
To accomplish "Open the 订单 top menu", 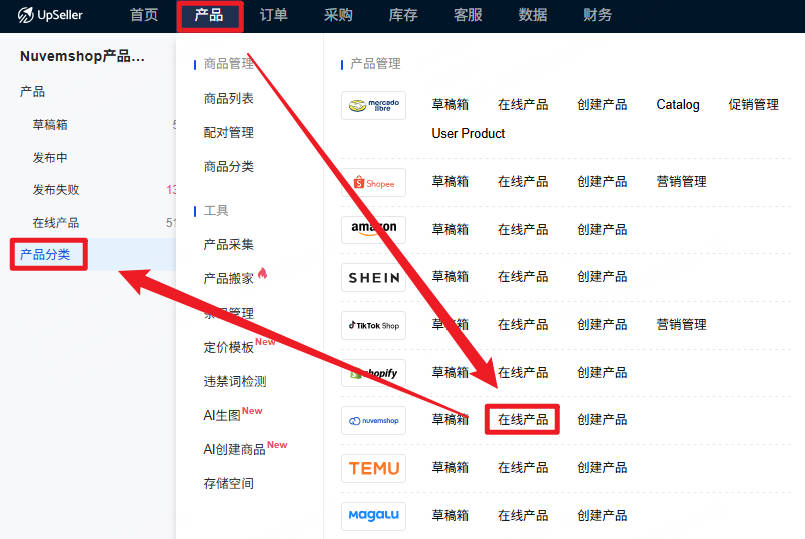I will tap(273, 15).
